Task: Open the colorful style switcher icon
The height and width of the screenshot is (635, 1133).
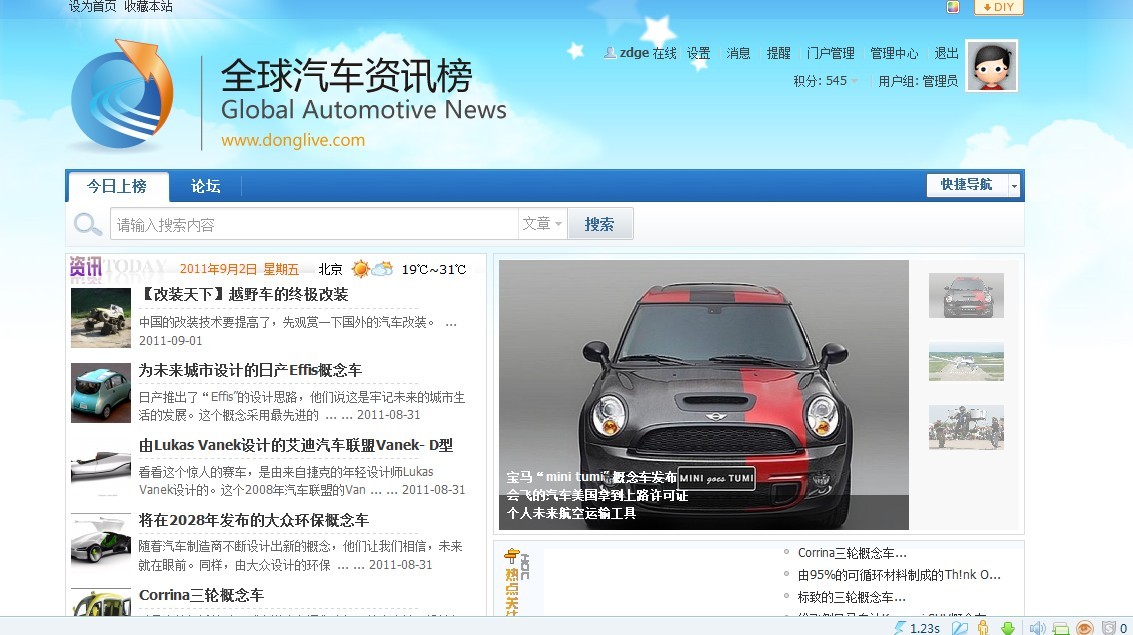Action: (953, 7)
